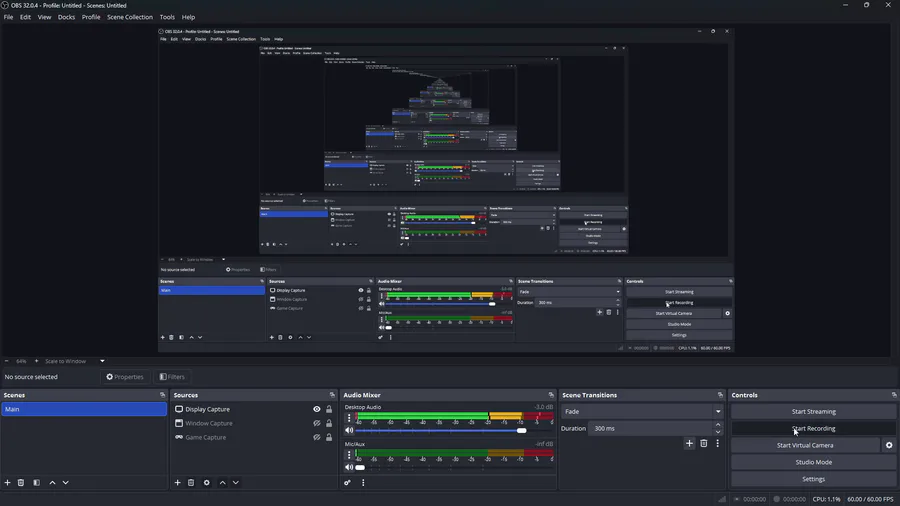Open the Scene Collection menu

coord(130,17)
